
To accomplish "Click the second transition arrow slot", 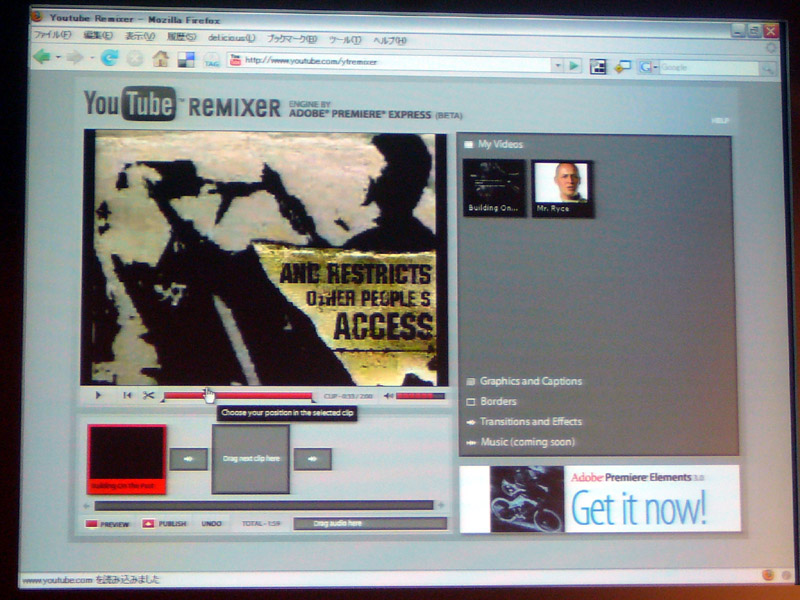I will point(313,459).
